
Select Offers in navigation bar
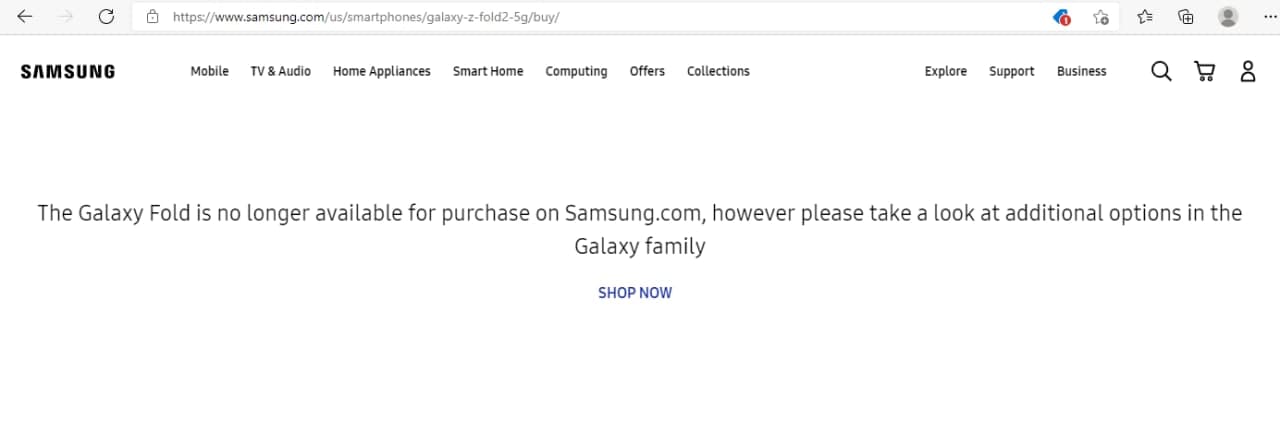[647, 71]
